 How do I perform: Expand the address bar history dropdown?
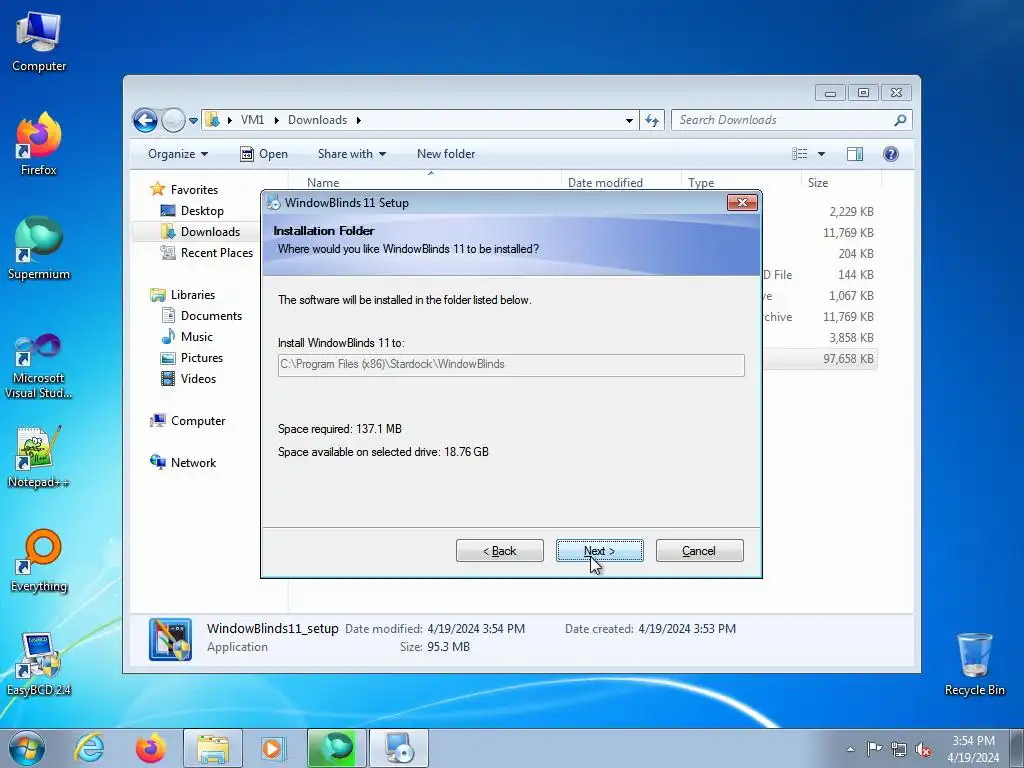point(629,120)
